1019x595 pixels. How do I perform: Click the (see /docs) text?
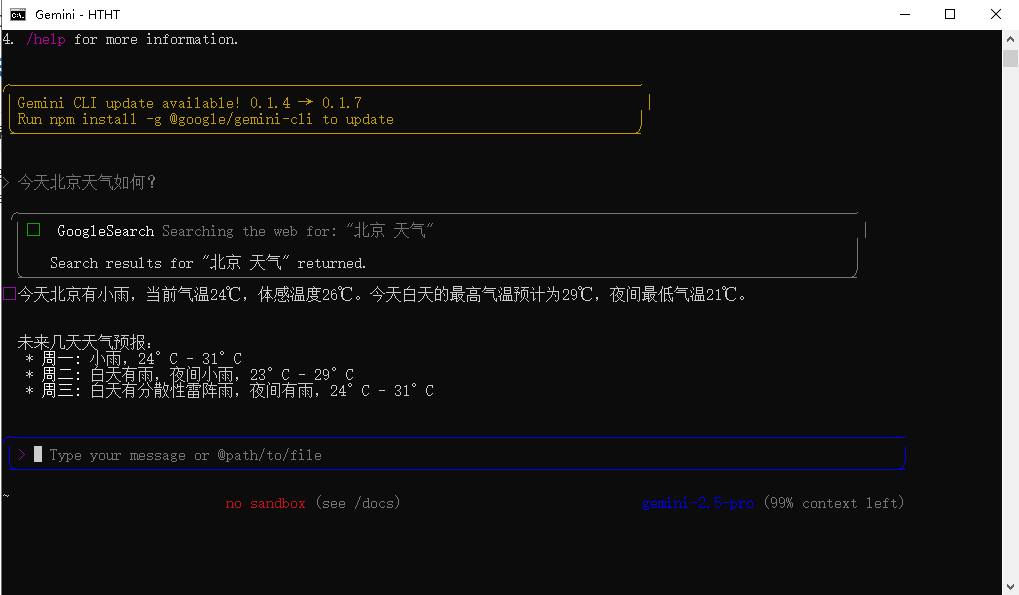[358, 503]
